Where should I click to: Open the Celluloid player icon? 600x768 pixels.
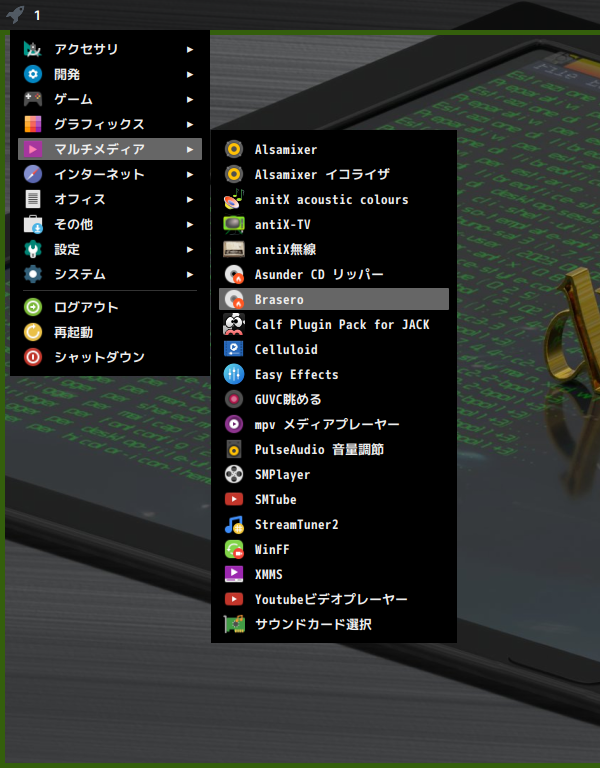pyautogui.click(x=234, y=349)
